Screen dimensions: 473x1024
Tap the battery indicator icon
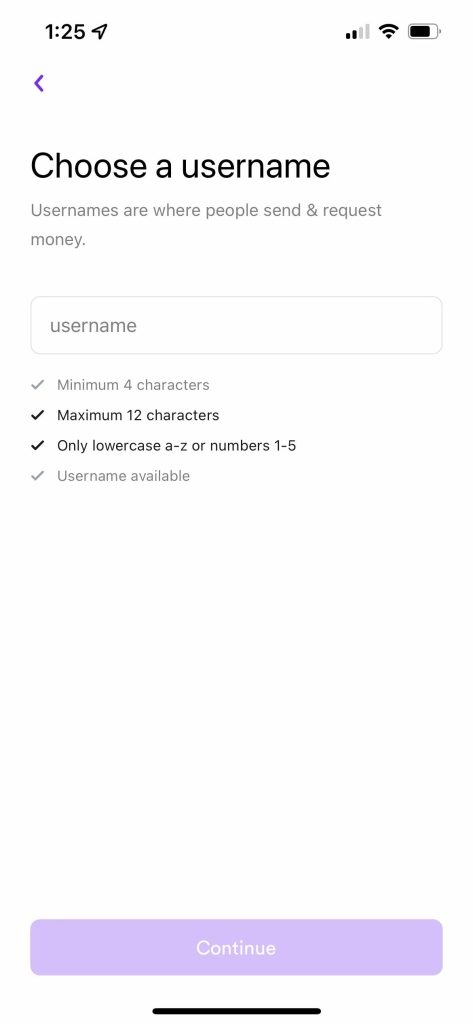[x=425, y=31]
